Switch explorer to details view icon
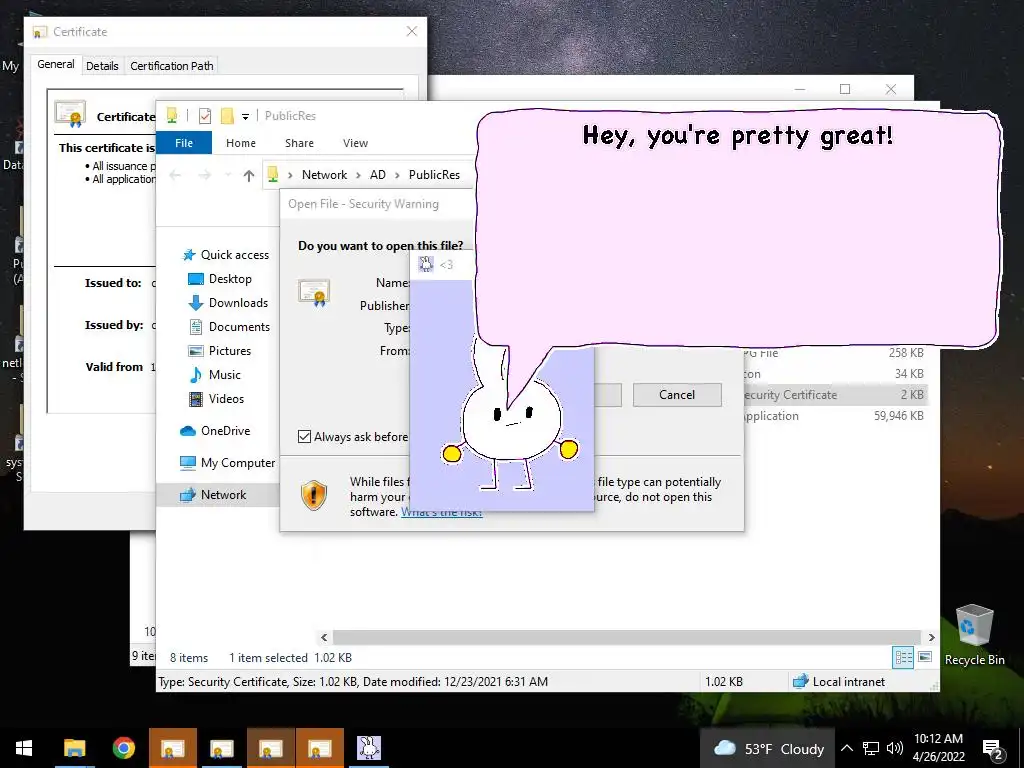 pyautogui.click(x=903, y=657)
